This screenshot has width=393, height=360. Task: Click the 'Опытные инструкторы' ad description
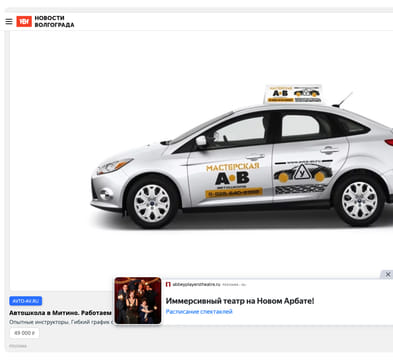point(61,322)
